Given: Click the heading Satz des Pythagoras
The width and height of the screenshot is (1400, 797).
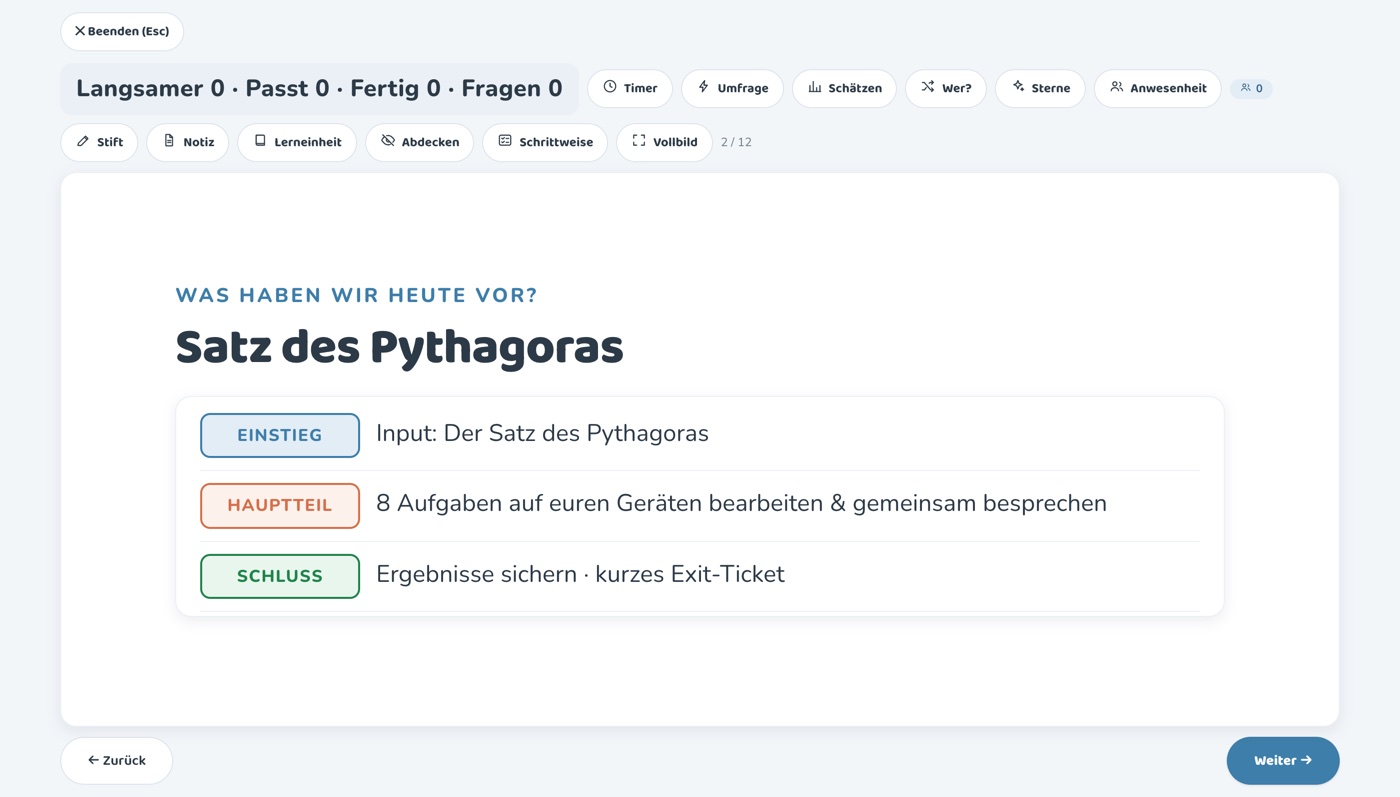Looking at the screenshot, I should [x=399, y=347].
